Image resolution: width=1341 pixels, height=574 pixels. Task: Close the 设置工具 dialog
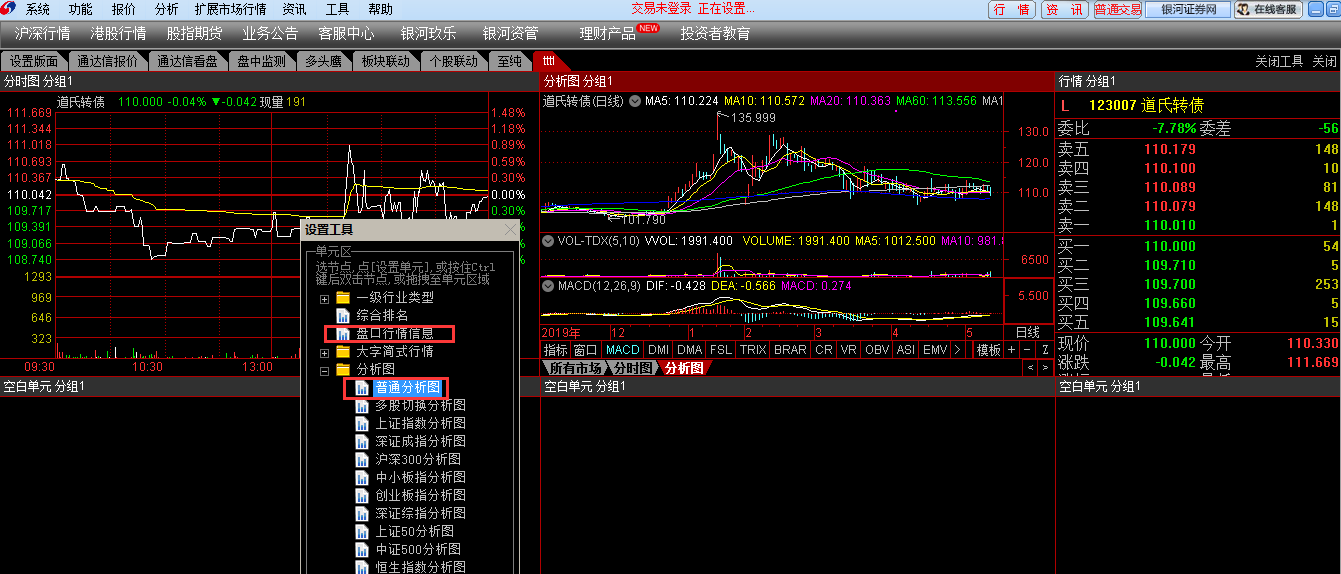(511, 229)
